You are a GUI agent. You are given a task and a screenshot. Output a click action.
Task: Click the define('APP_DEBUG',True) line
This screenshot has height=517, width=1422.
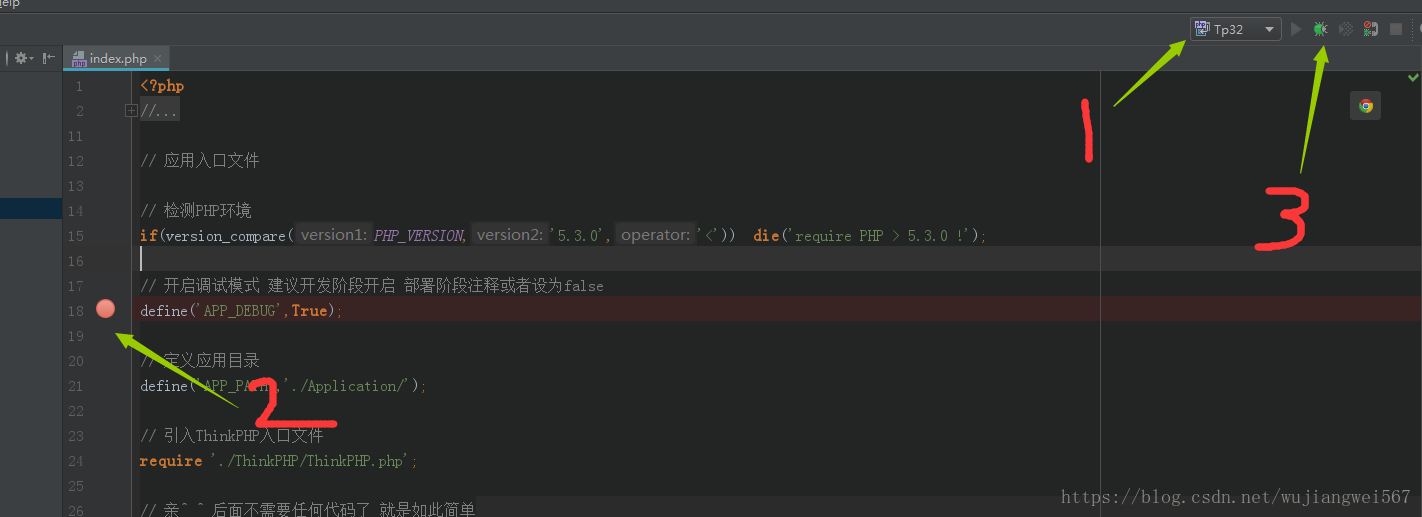click(241, 311)
